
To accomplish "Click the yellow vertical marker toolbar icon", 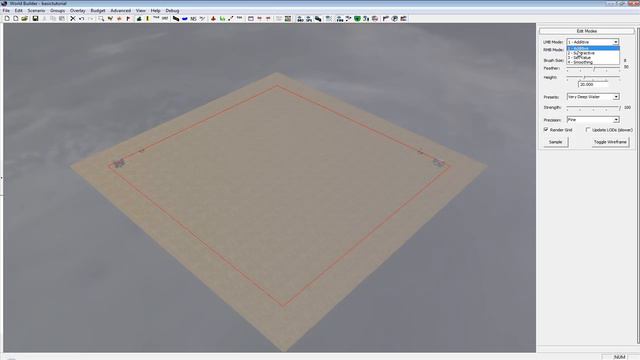I will 148,19.
